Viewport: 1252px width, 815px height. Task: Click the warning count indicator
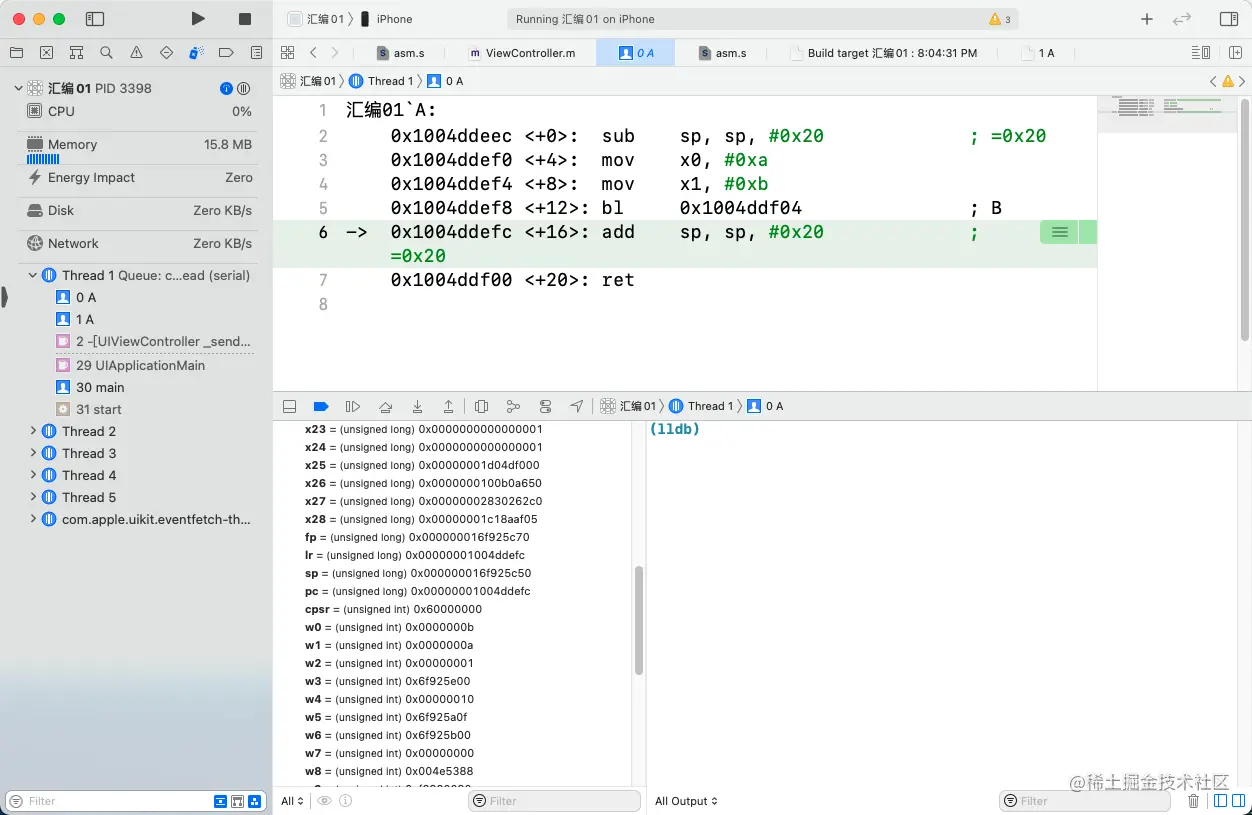click(1000, 19)
